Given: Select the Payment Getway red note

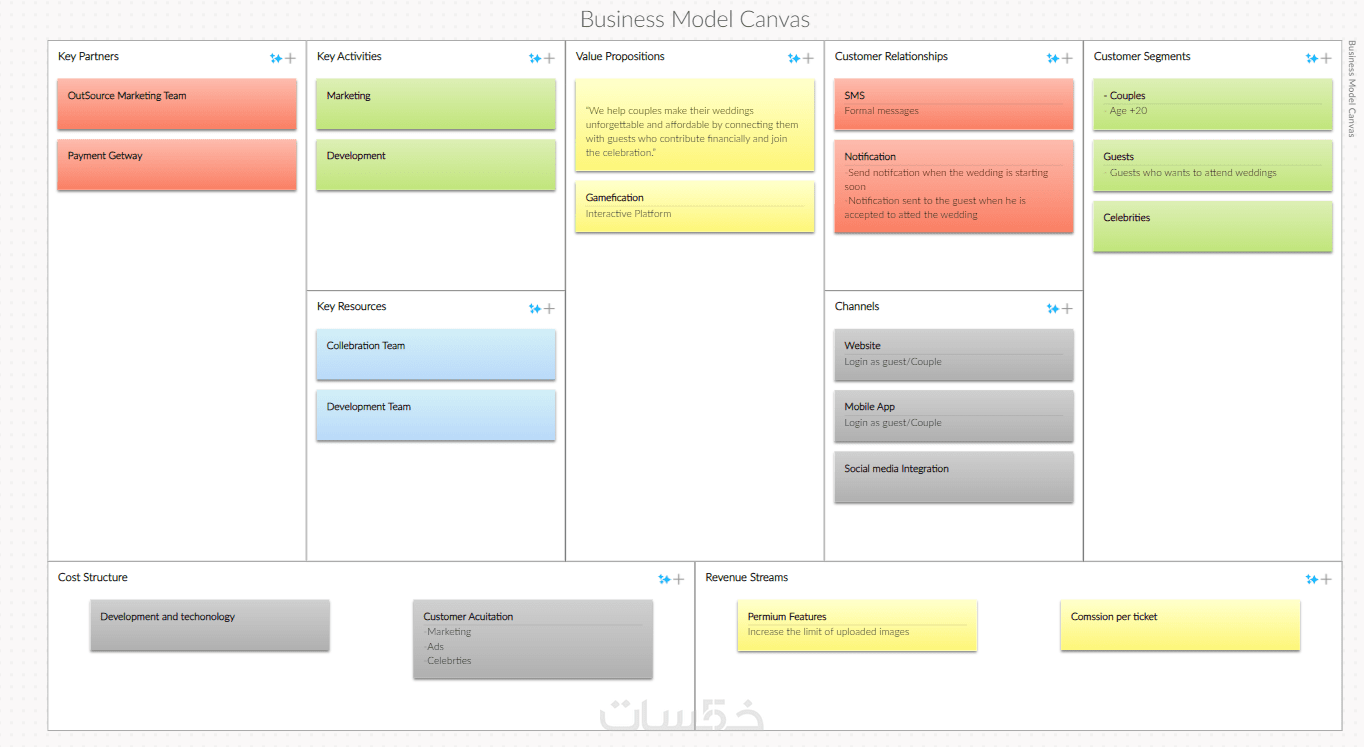Looking at the screenshot, I should coord(177,164).
